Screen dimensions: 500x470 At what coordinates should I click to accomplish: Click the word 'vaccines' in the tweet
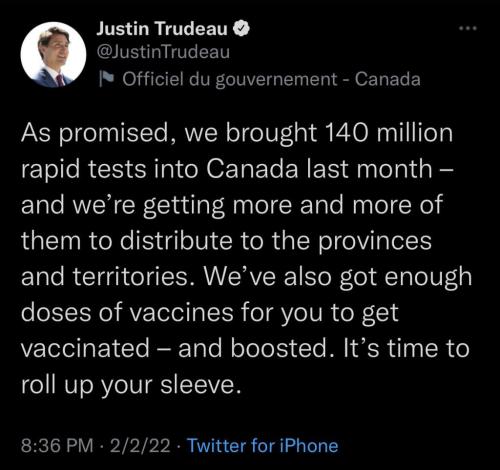pyautogui.click(x=181, y=313)
